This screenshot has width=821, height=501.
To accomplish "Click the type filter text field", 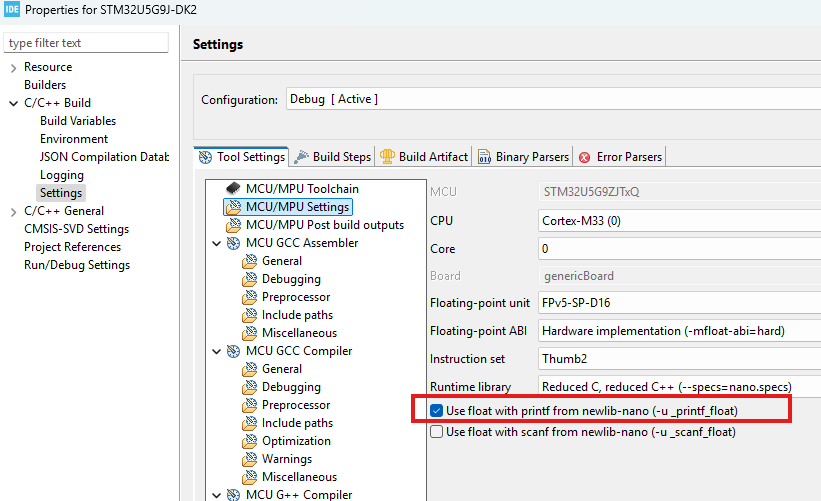I will click(x=86, y=43).
